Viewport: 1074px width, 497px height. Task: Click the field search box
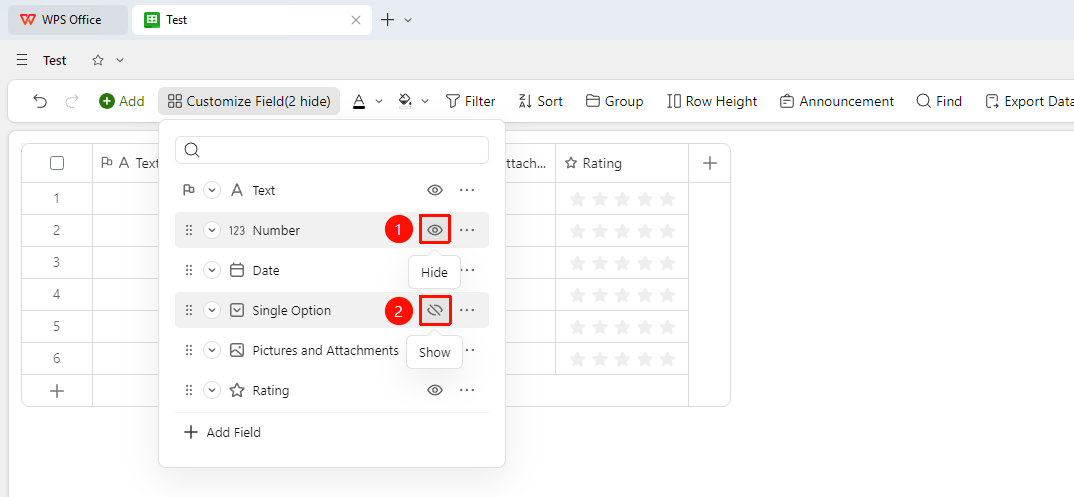pyautogui.click(x=332, y=150)
